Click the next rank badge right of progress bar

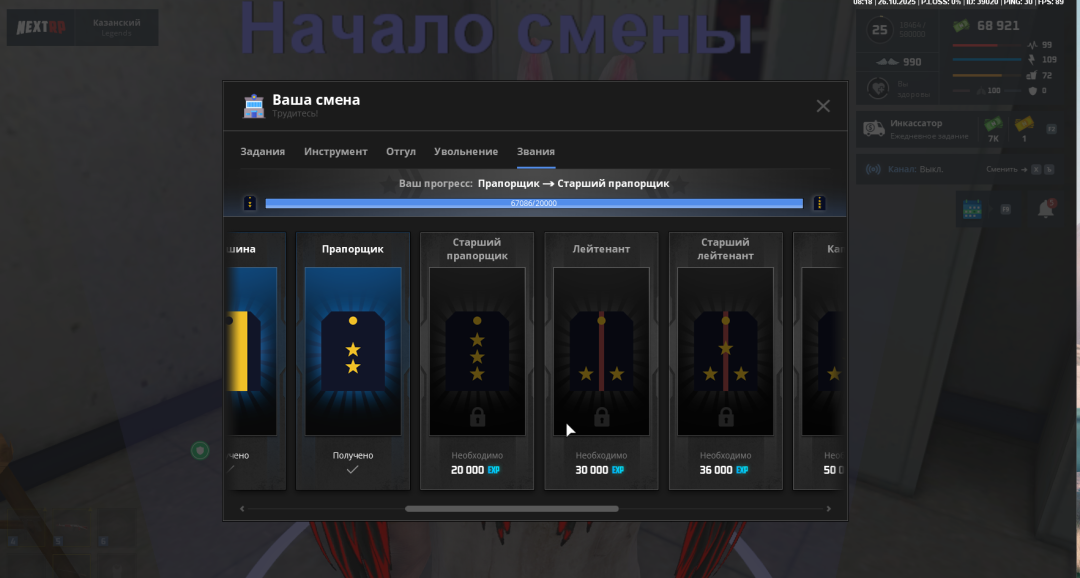coord(819,203)
